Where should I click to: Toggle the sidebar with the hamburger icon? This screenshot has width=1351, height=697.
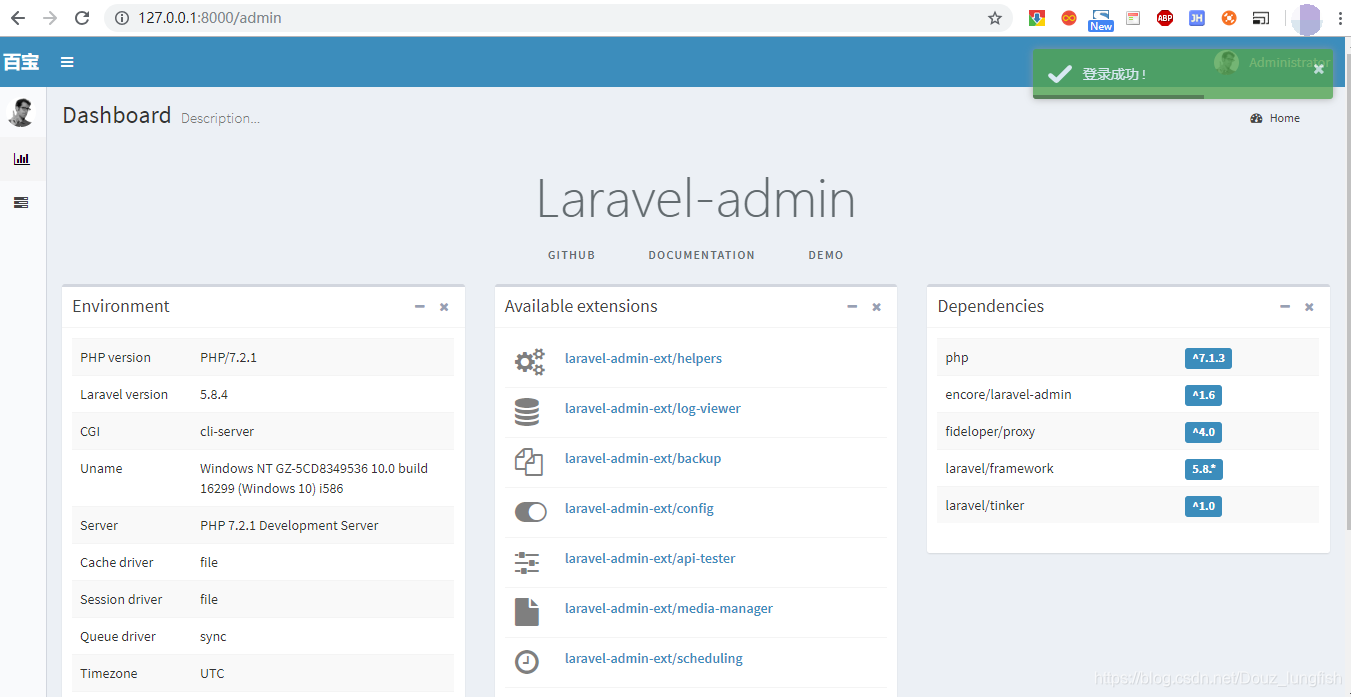pyautogui.click(x=67, y=62)
